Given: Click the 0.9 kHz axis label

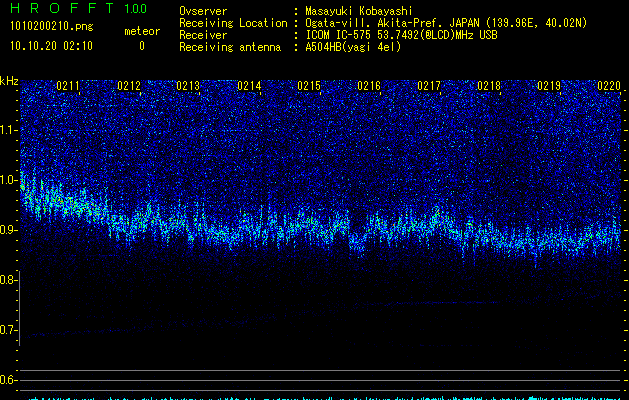Looking at the screenshot, I should pyautogui.click(x=8, y=230).
